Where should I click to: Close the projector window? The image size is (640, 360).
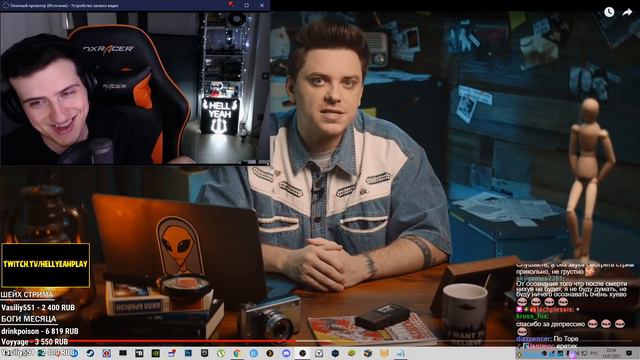262,5
